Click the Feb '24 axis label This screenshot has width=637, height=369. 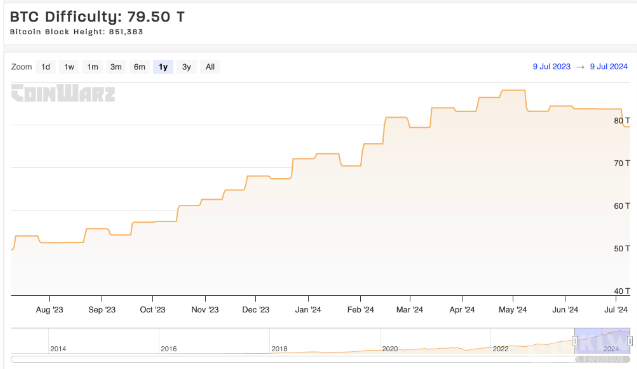coord(360,310)
